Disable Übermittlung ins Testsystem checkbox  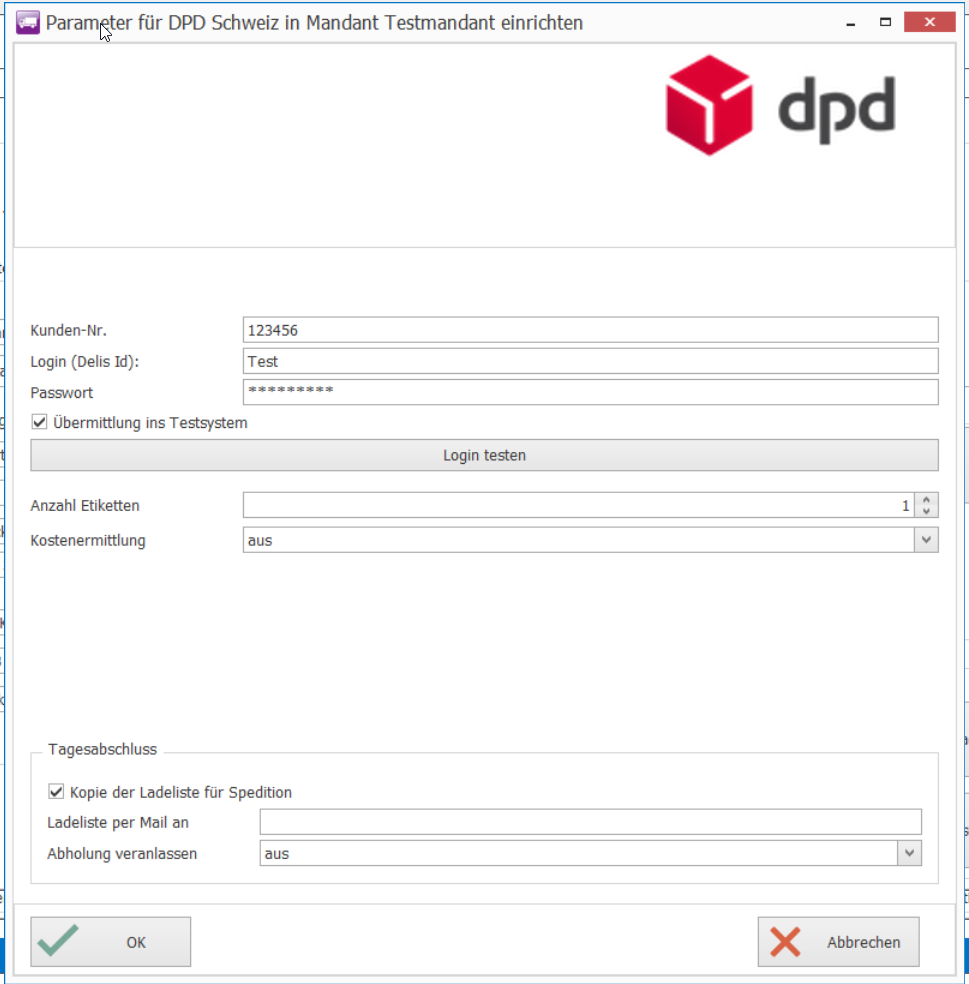pos(40,423)
